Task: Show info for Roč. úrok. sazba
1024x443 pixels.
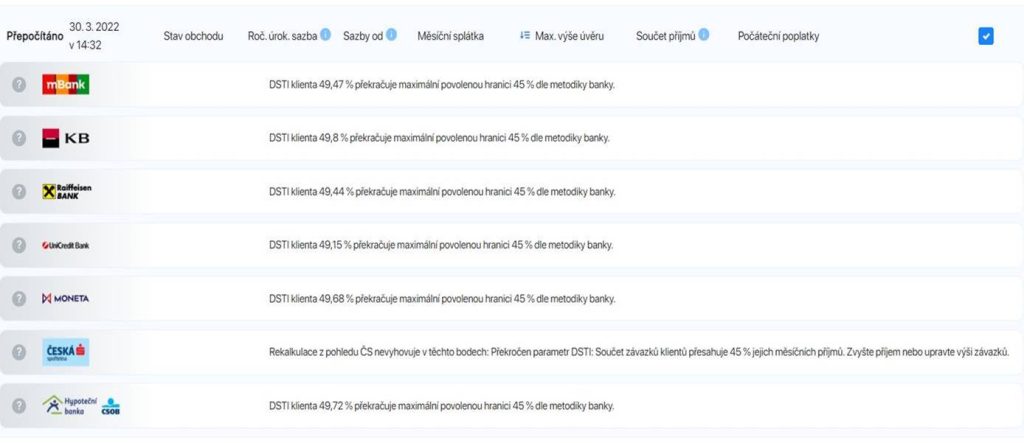Action: click(x=325, y=35)
